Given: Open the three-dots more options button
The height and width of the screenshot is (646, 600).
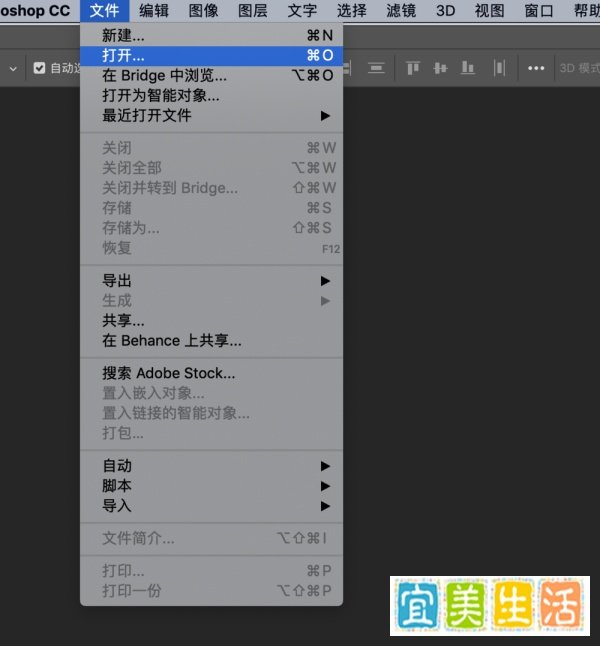Looking at the screenshot, I should click(x=536, y=68).
